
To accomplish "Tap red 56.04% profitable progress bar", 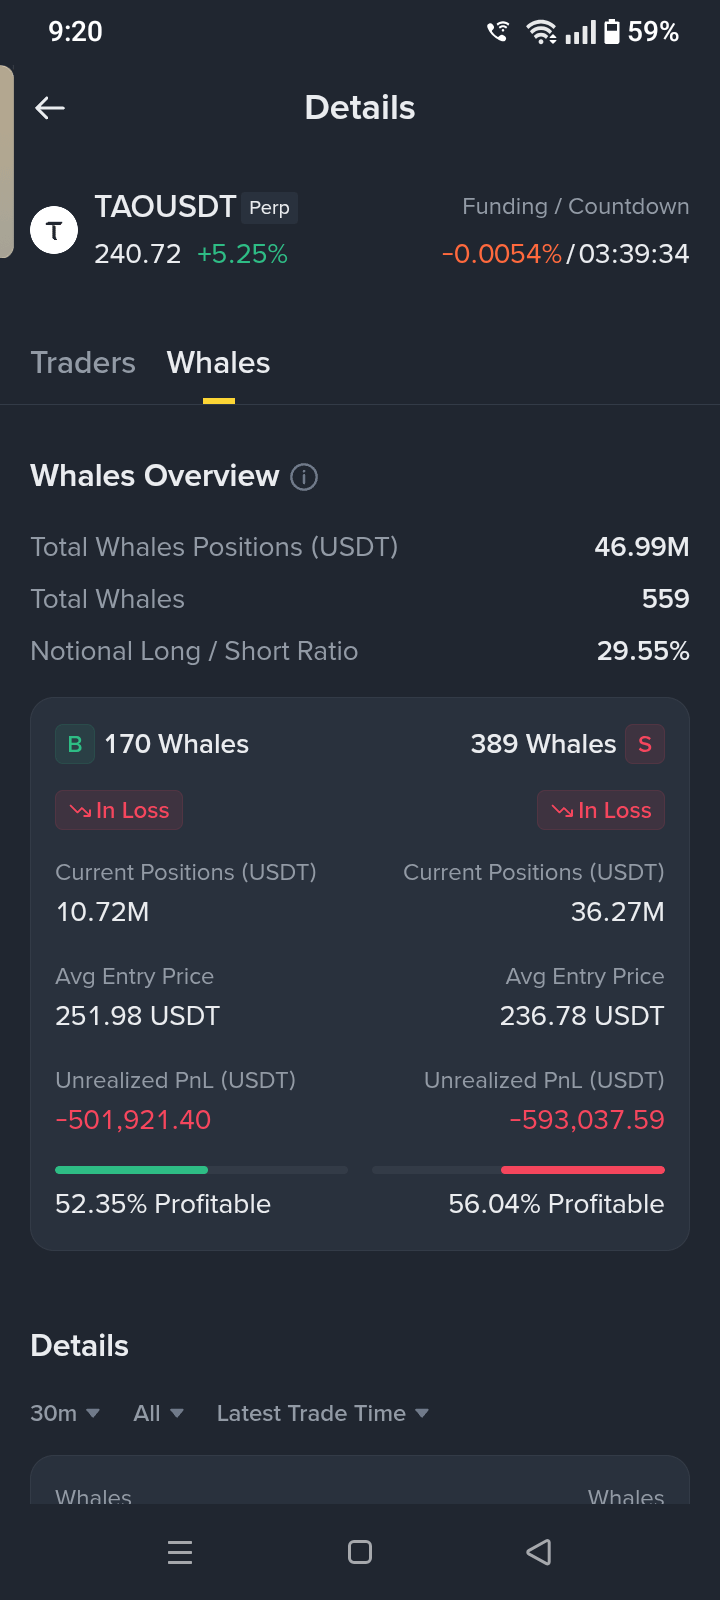I will pyautogui.click(x=518, y=1170).
